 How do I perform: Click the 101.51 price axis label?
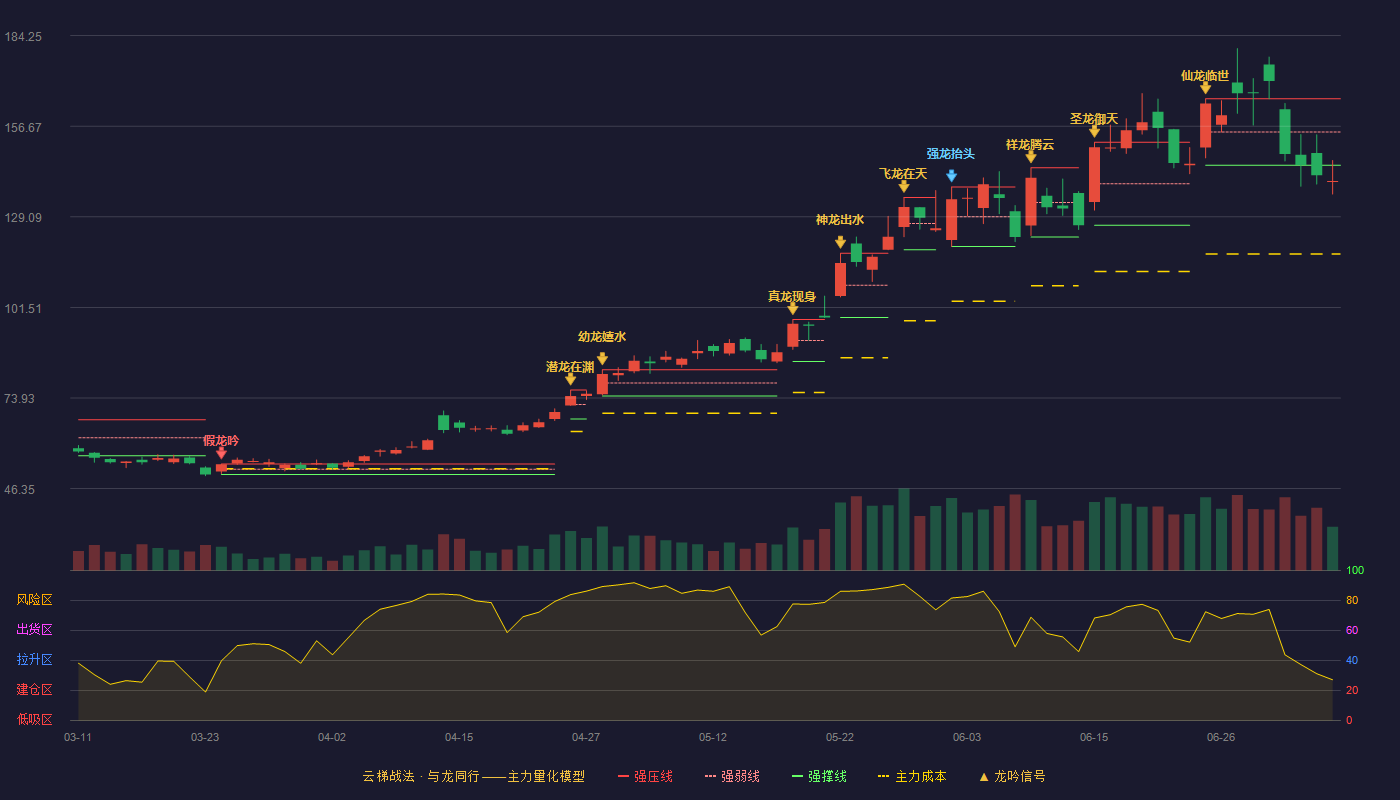click(23, 308)
